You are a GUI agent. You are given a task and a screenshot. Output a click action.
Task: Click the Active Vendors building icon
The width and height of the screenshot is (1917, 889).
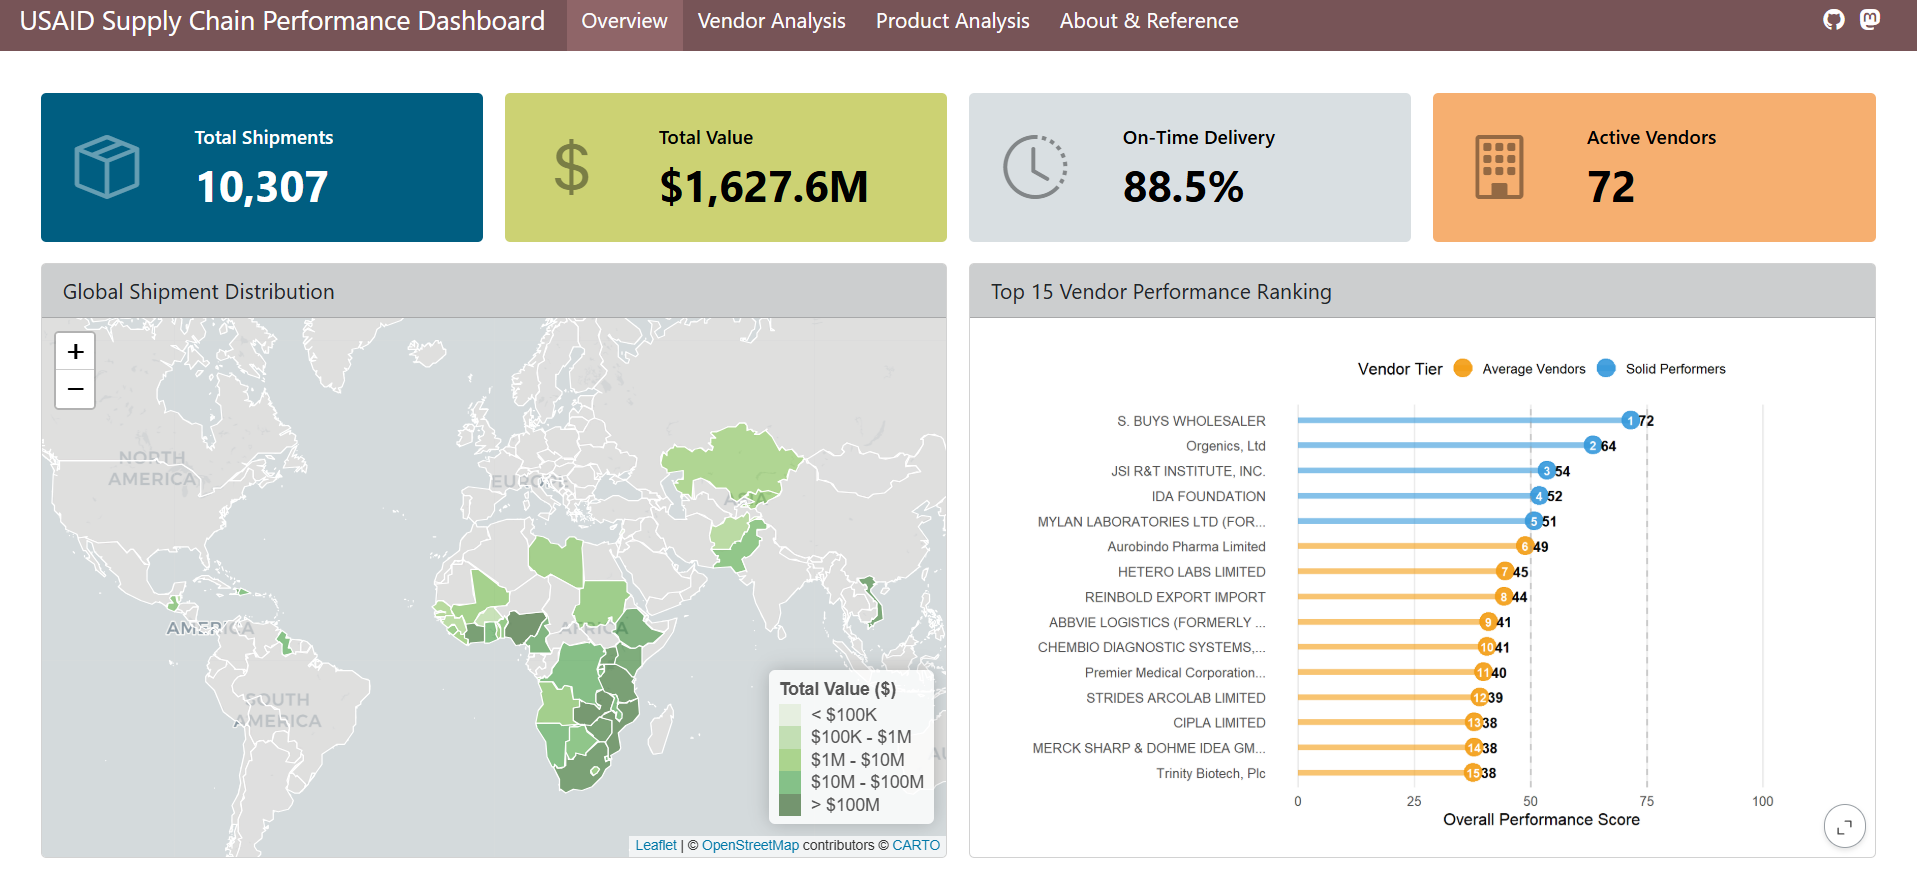click(x=1499, y=167)
